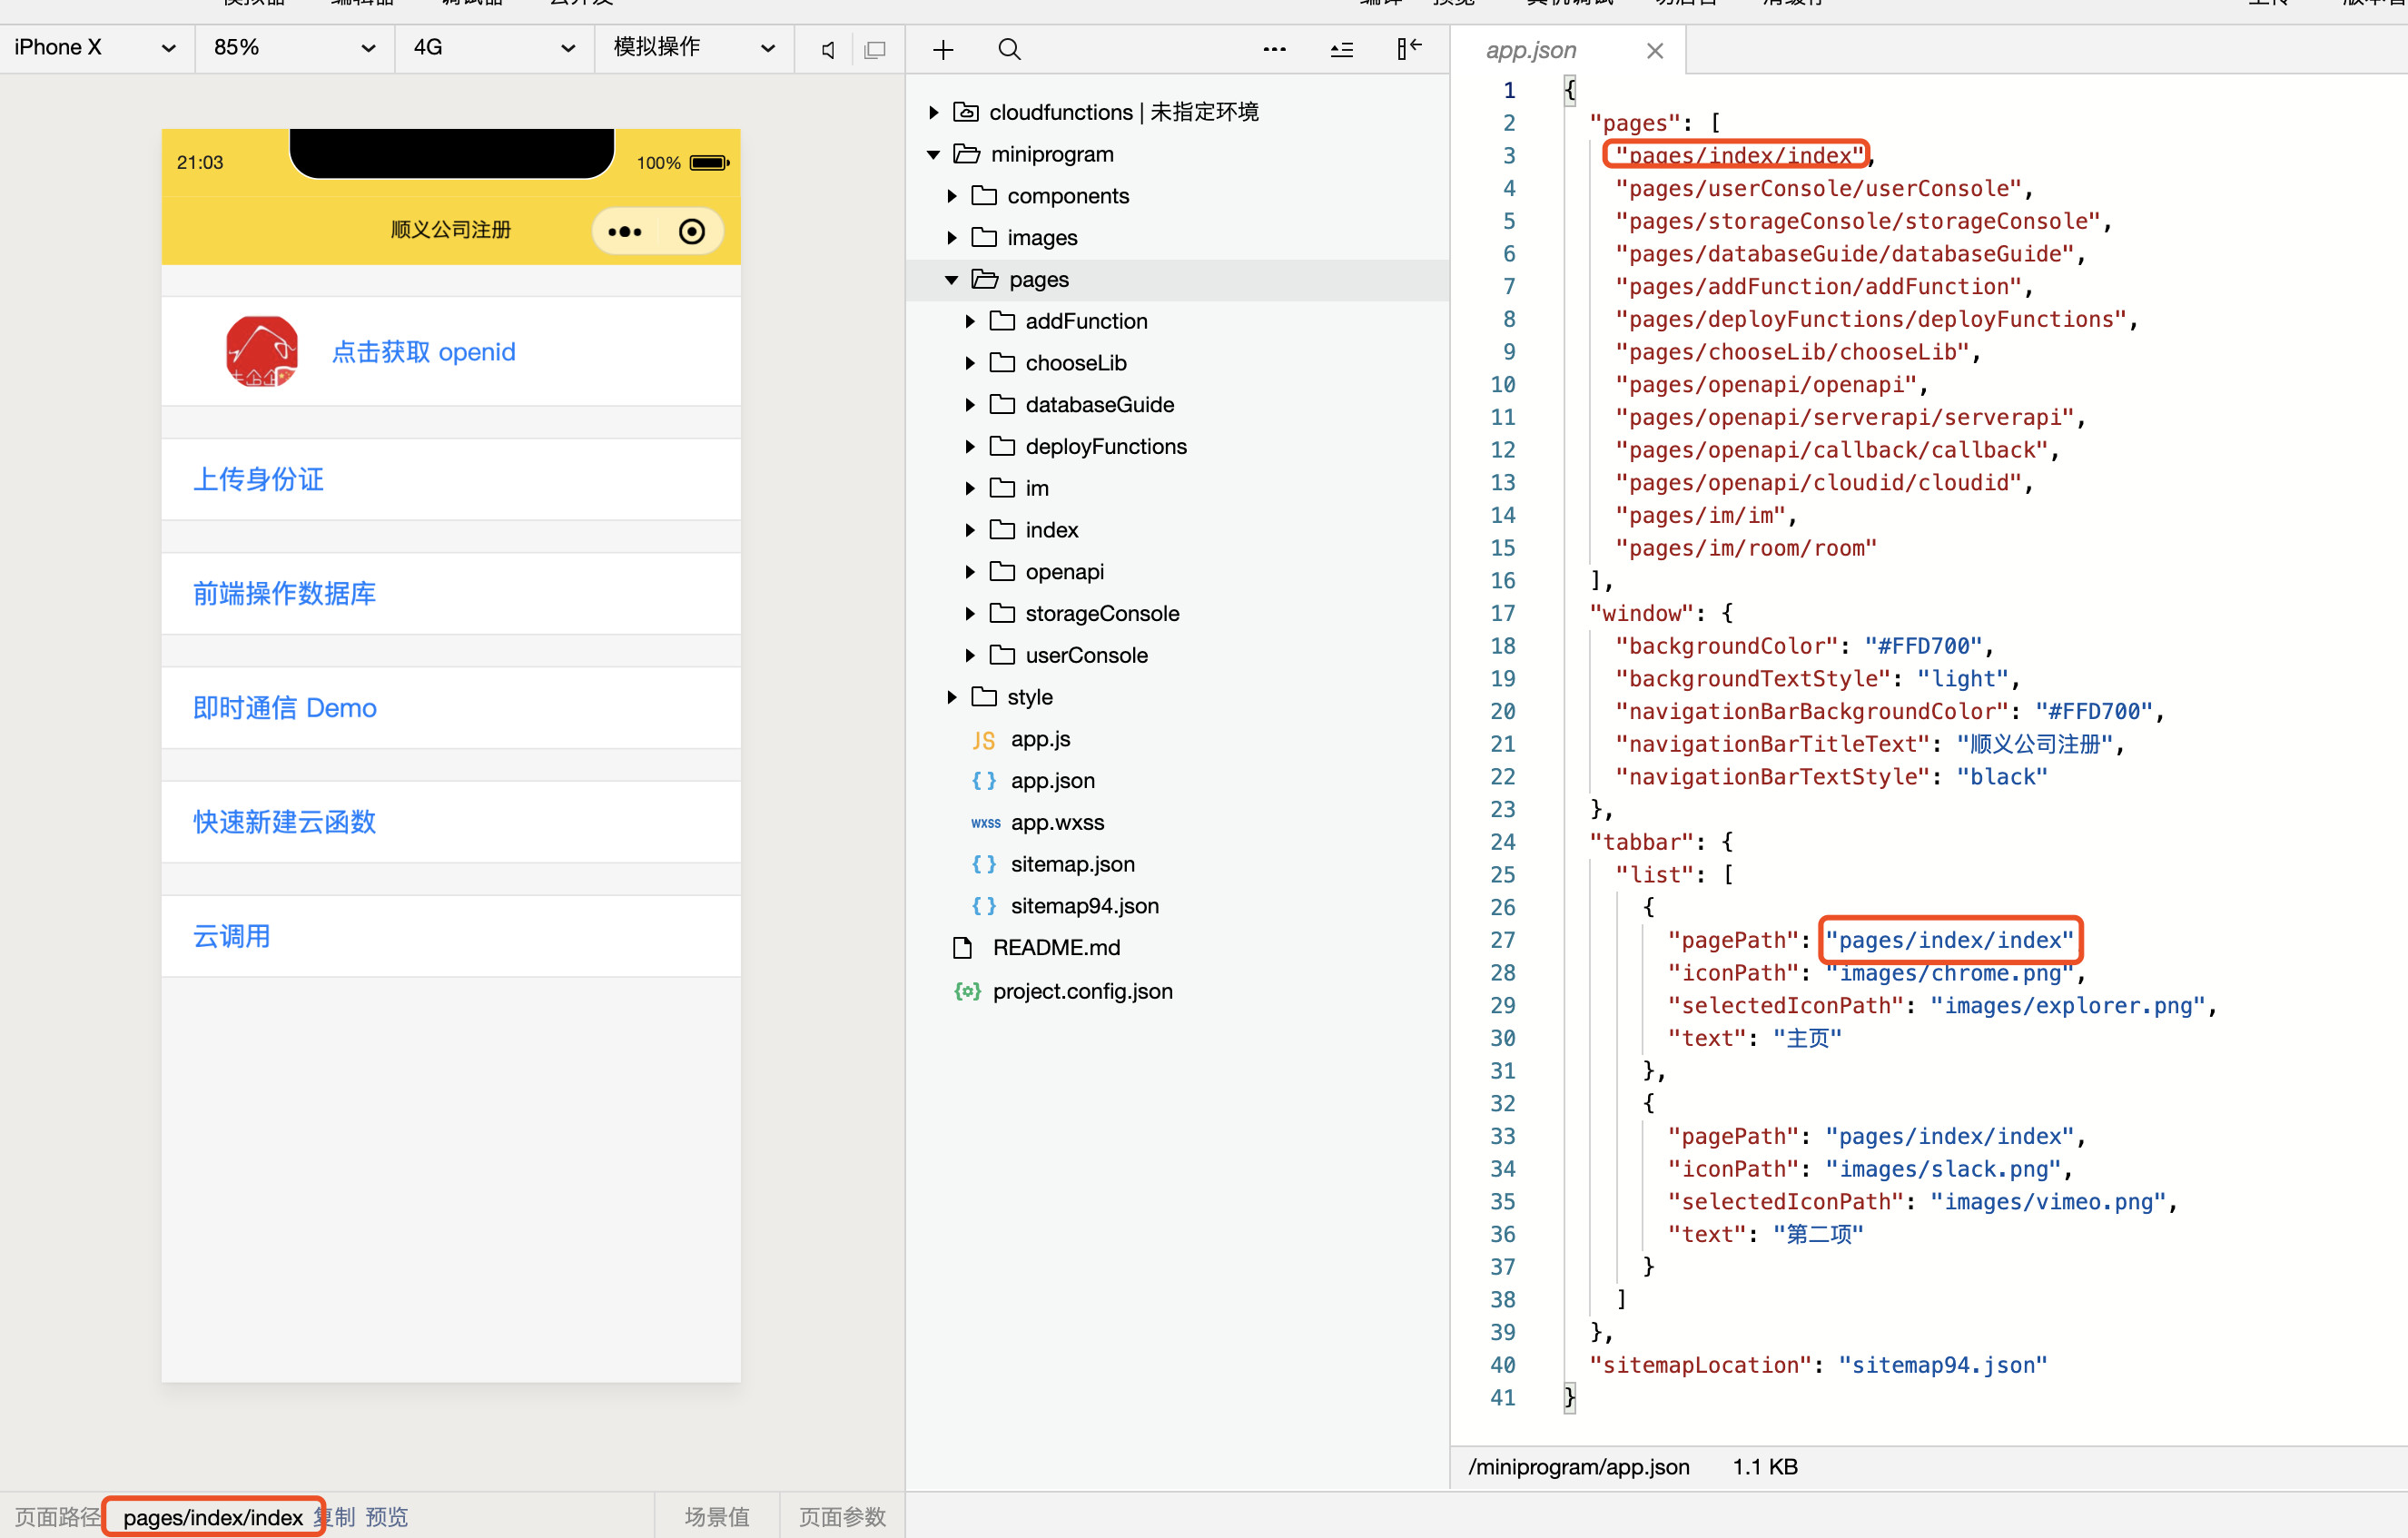Open the file tree more-options ellipsis
The width and height of the screenshot is (2408, 1538).
pos(1274,49)
